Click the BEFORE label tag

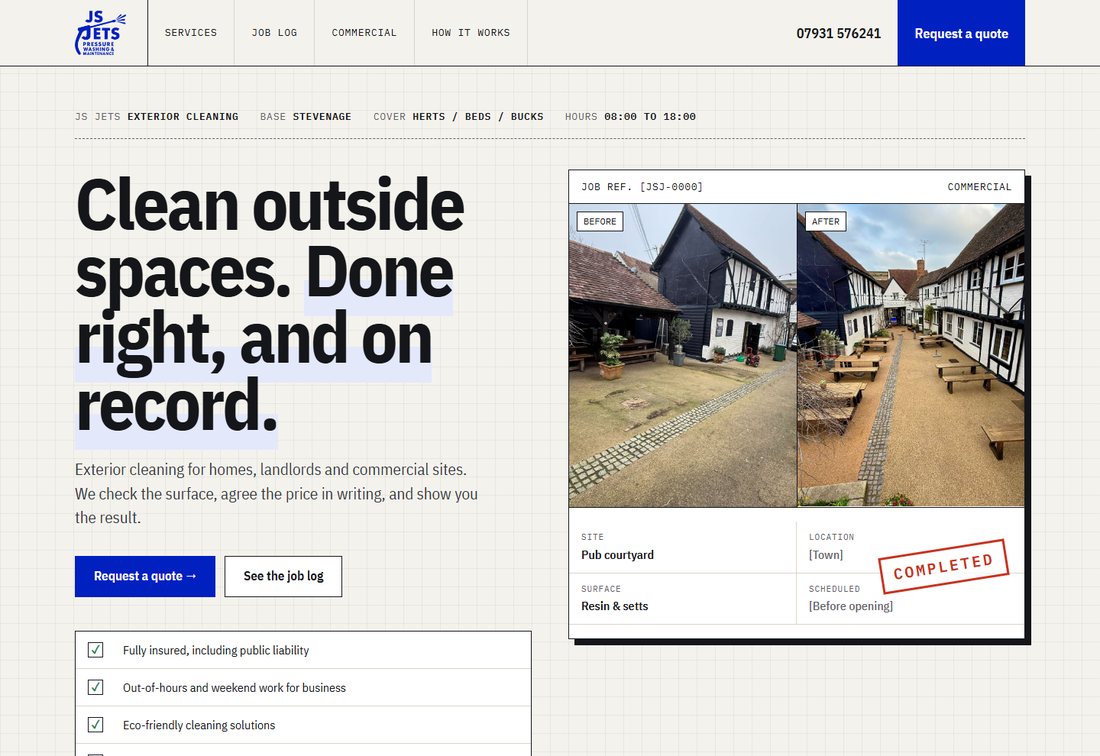point(600,222)
